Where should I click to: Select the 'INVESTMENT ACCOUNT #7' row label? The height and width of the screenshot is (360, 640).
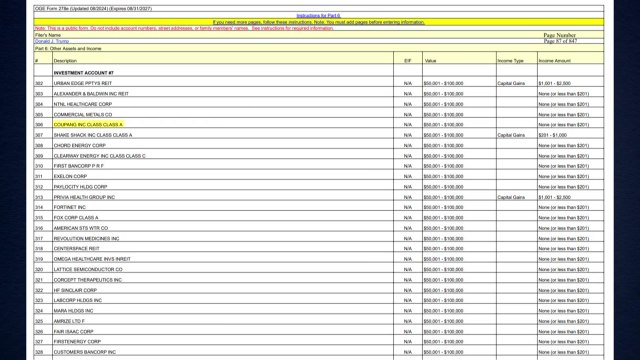click(x=84, y=73)
